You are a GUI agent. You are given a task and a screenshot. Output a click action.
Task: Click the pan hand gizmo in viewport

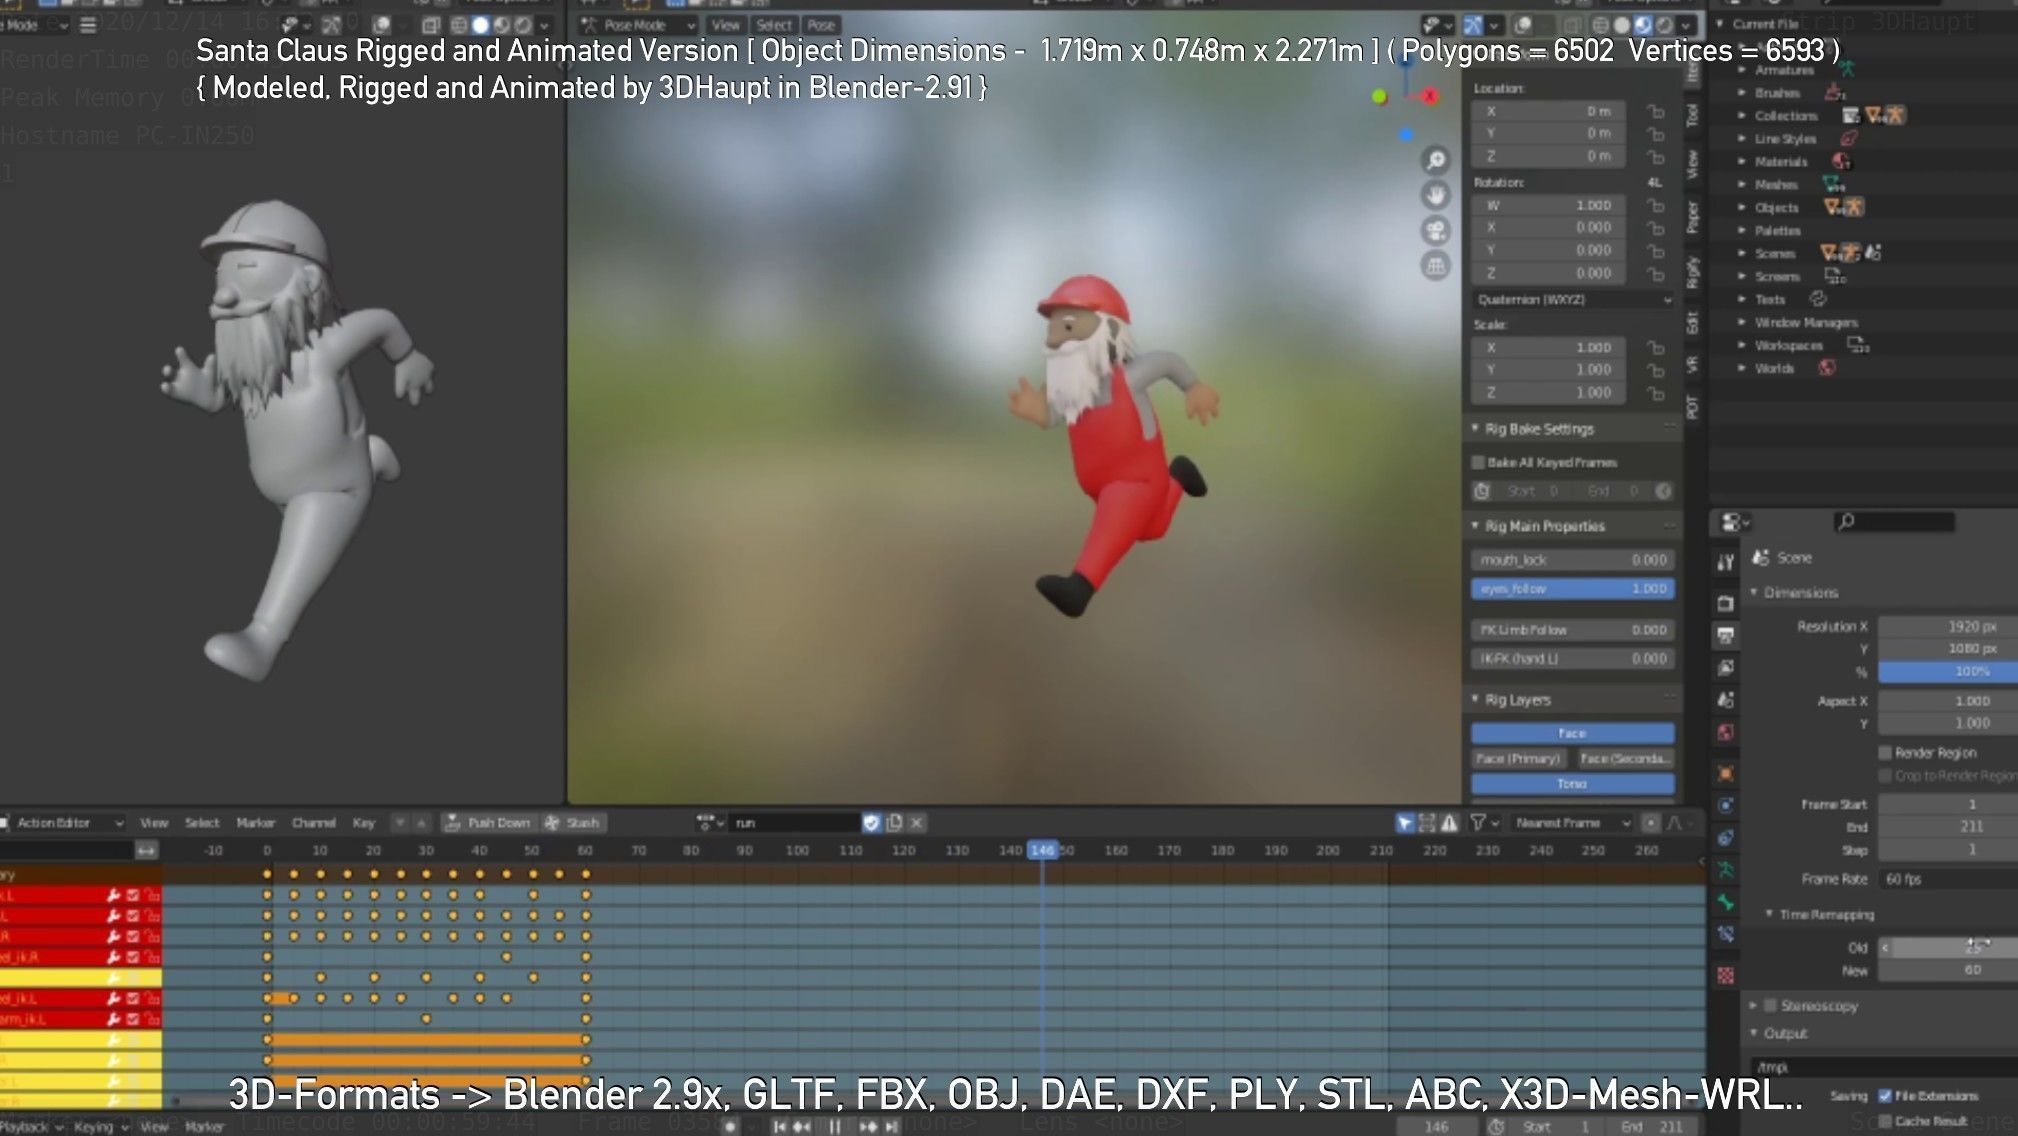coord(1436,195)
